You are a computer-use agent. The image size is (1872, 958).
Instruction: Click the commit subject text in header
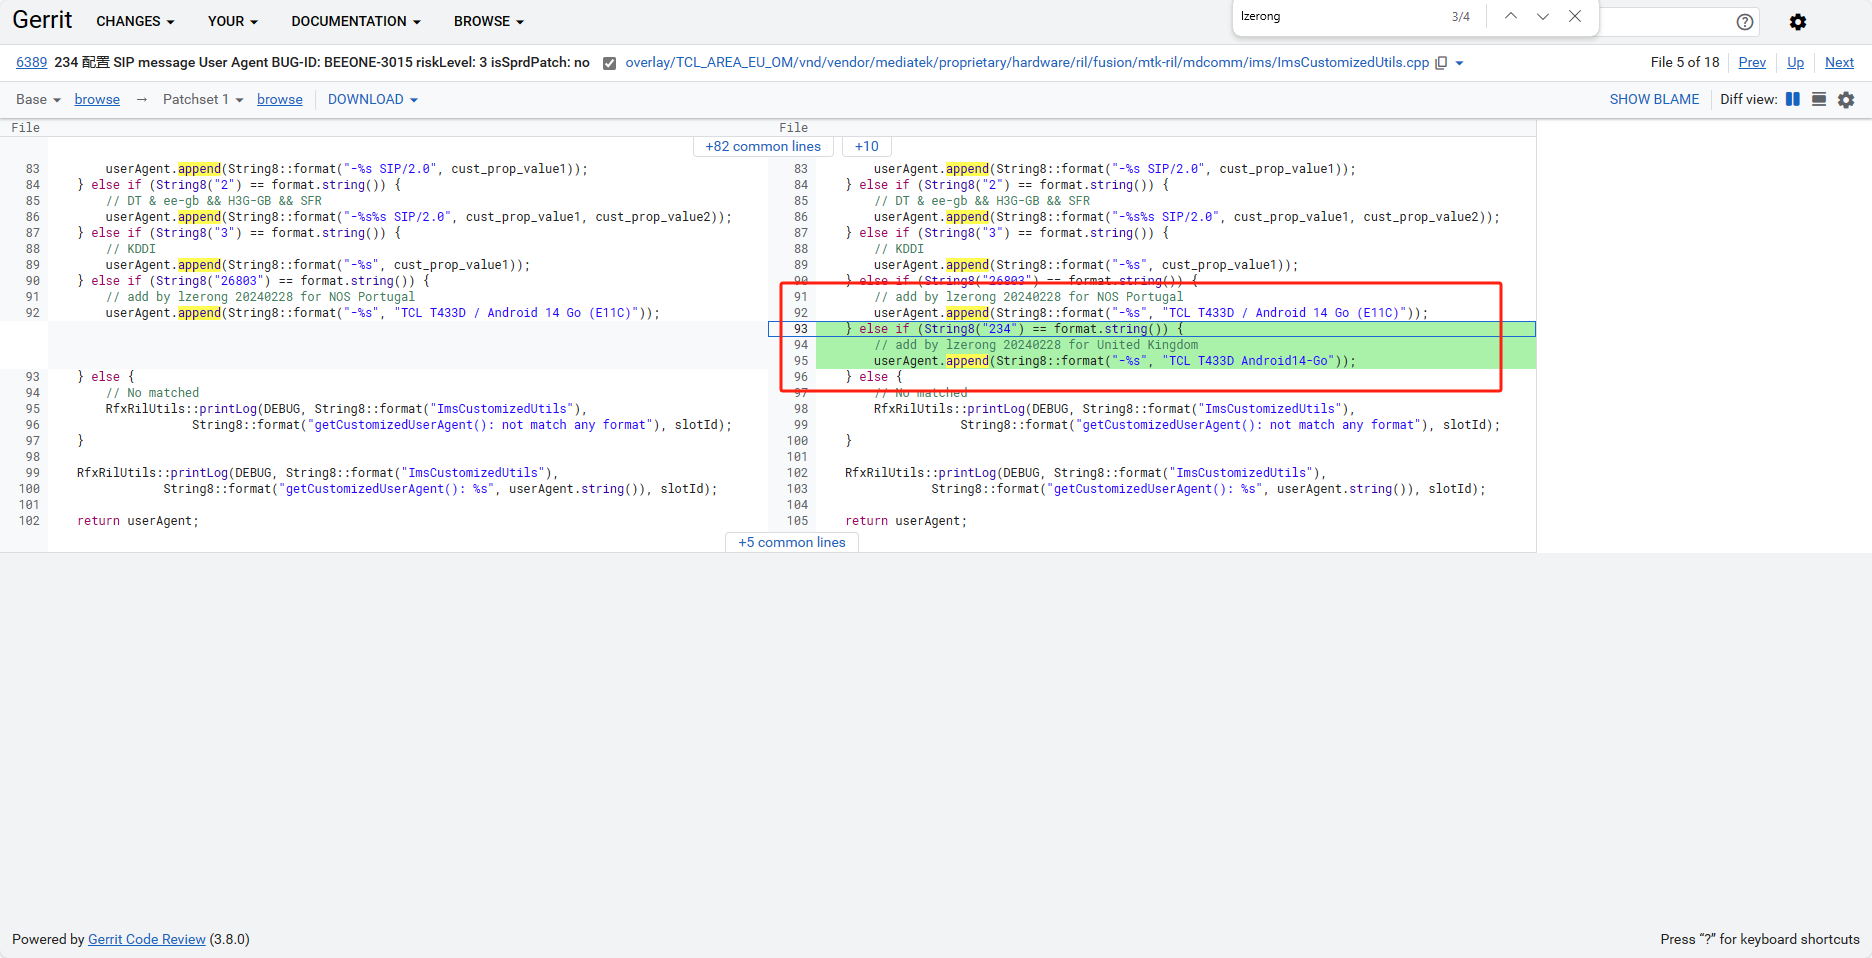coord(322,62)
